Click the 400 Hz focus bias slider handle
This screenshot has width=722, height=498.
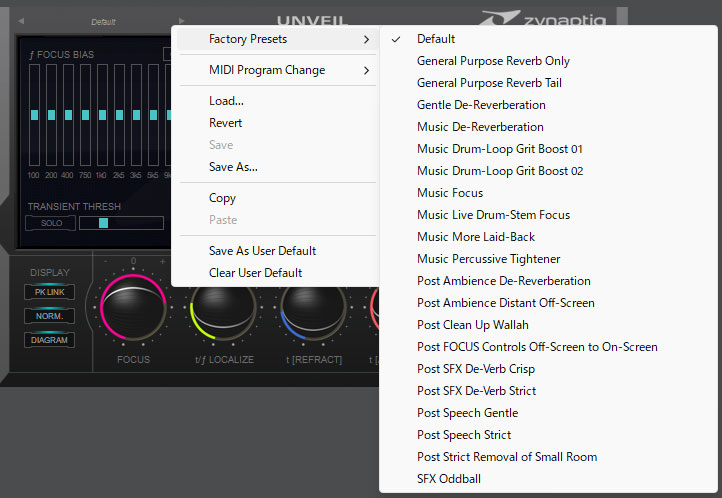[x=66, y=115]
